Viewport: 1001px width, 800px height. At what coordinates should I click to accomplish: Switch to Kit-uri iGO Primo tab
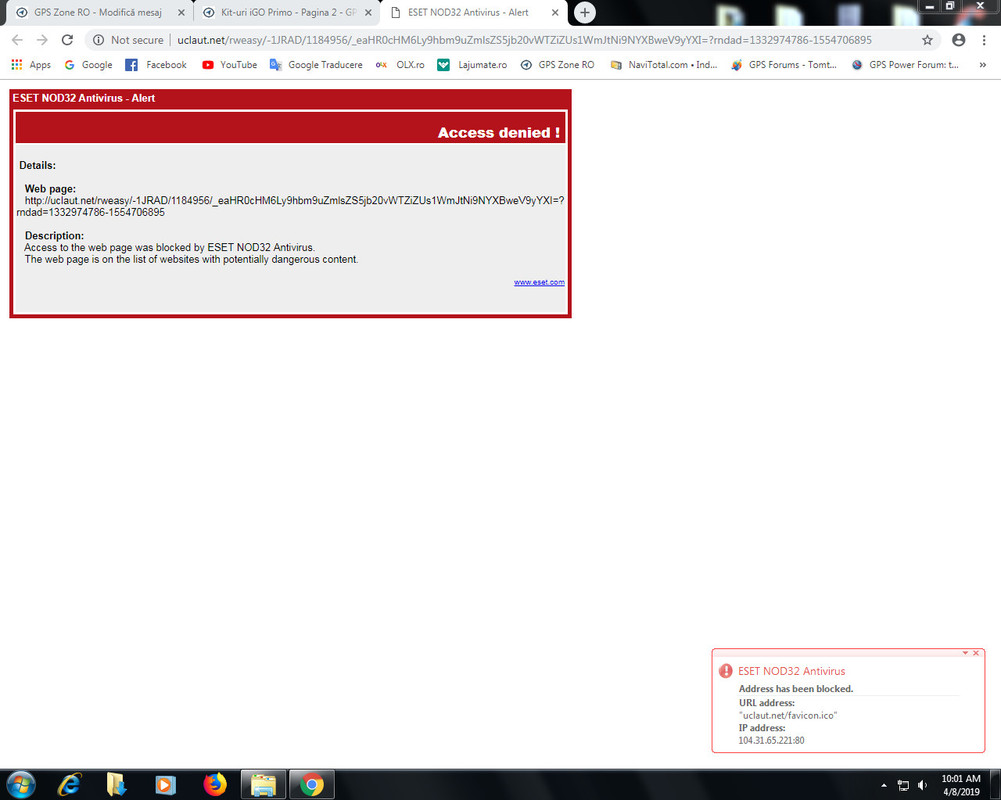click(x=286, y=13)
